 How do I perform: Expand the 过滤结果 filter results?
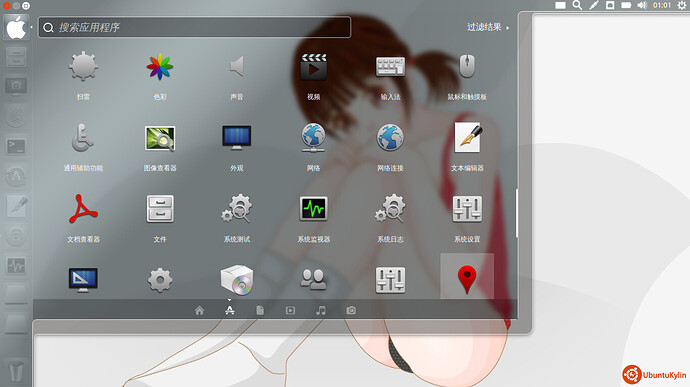[488, 27]
